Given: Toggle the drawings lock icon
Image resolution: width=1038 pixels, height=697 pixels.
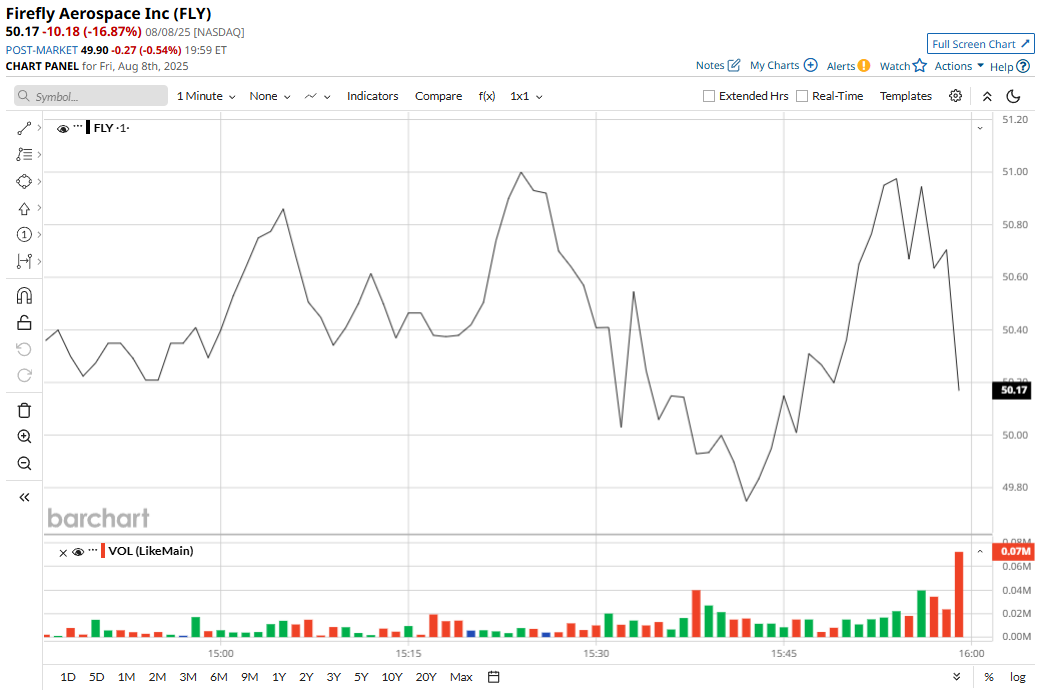Looking at the screenshot, I should pyautogui.click(x=24, y=322).
